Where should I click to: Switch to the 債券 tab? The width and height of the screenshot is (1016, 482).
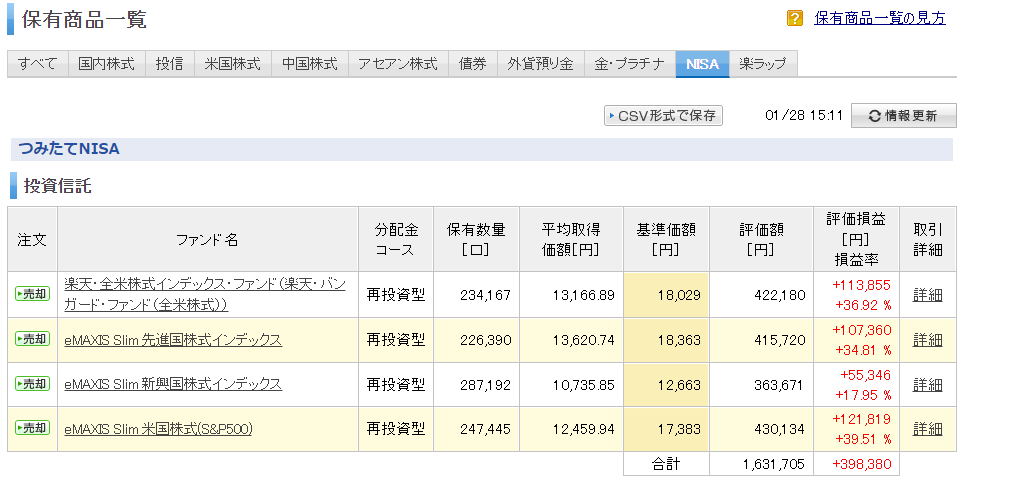tap(472, 63)
